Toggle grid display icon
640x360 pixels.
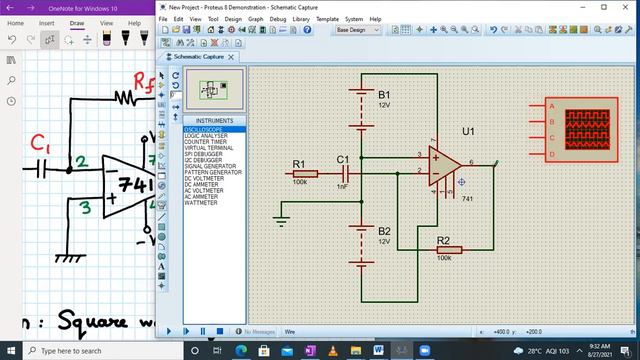[405, 30]
